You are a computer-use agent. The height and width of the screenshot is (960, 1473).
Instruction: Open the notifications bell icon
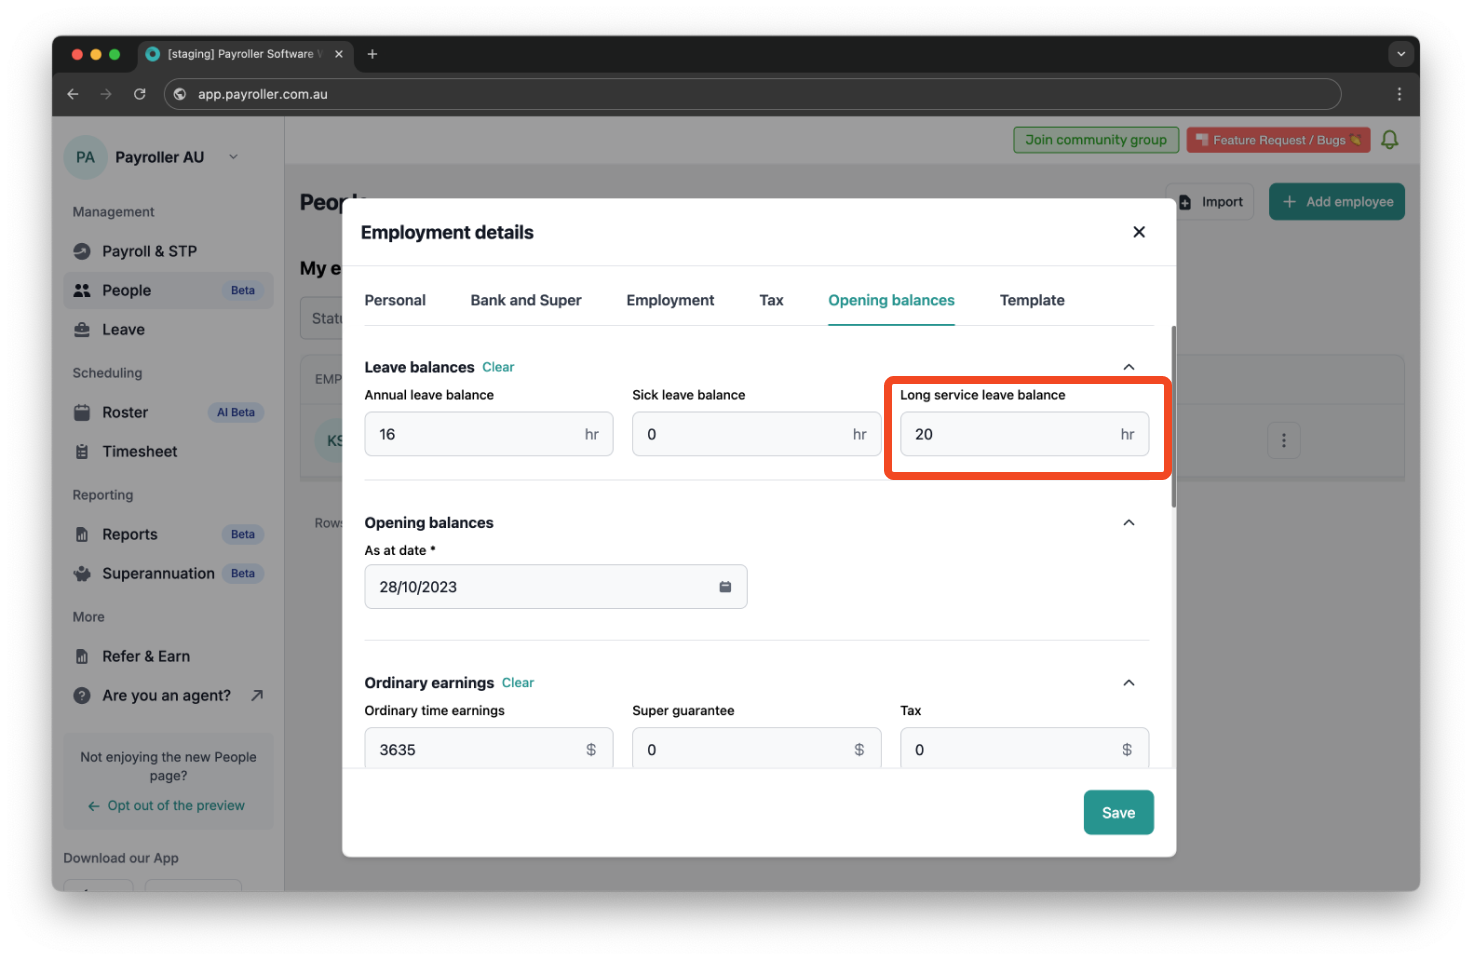tap(1390, 139)
